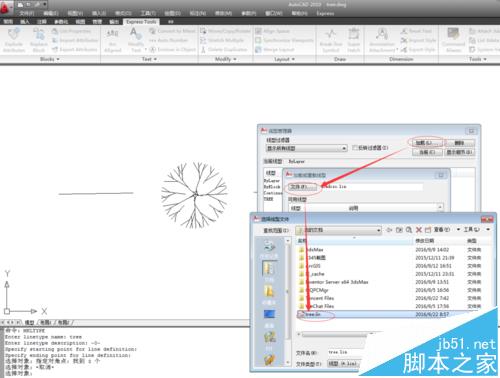Open the Views dropdown in file dialog
Image resolution: width=500 pixels, height=378 pixels.
click(x=447, y=230)
